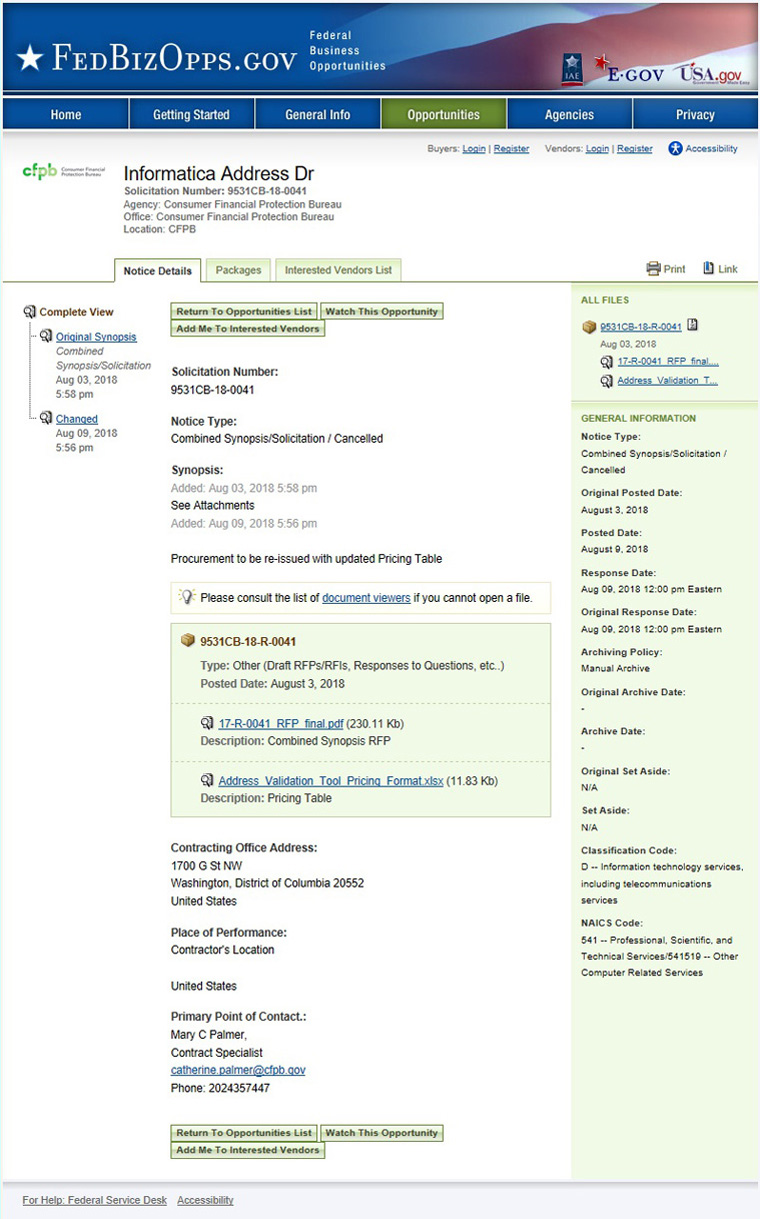Screen dimensions: 760x1219
Task: Click top Return To Opportunities List button
Action: pyautogui.click(x=245, y=312)
